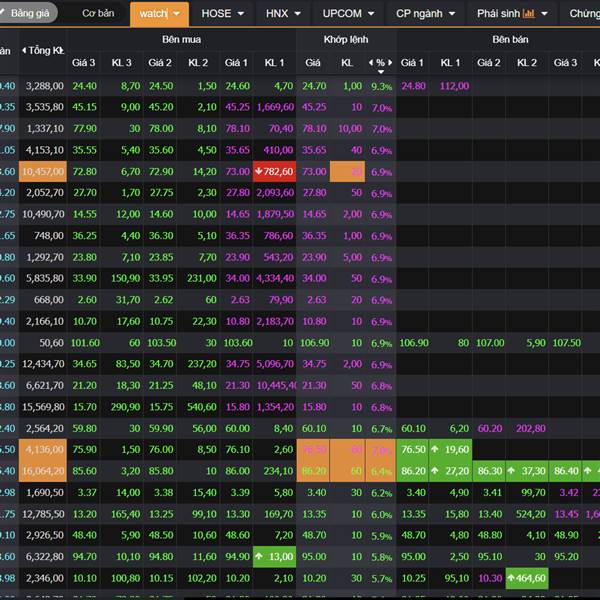Switch to the Cơ bản tab
600x600 pixels.
[x=97, y=13]
